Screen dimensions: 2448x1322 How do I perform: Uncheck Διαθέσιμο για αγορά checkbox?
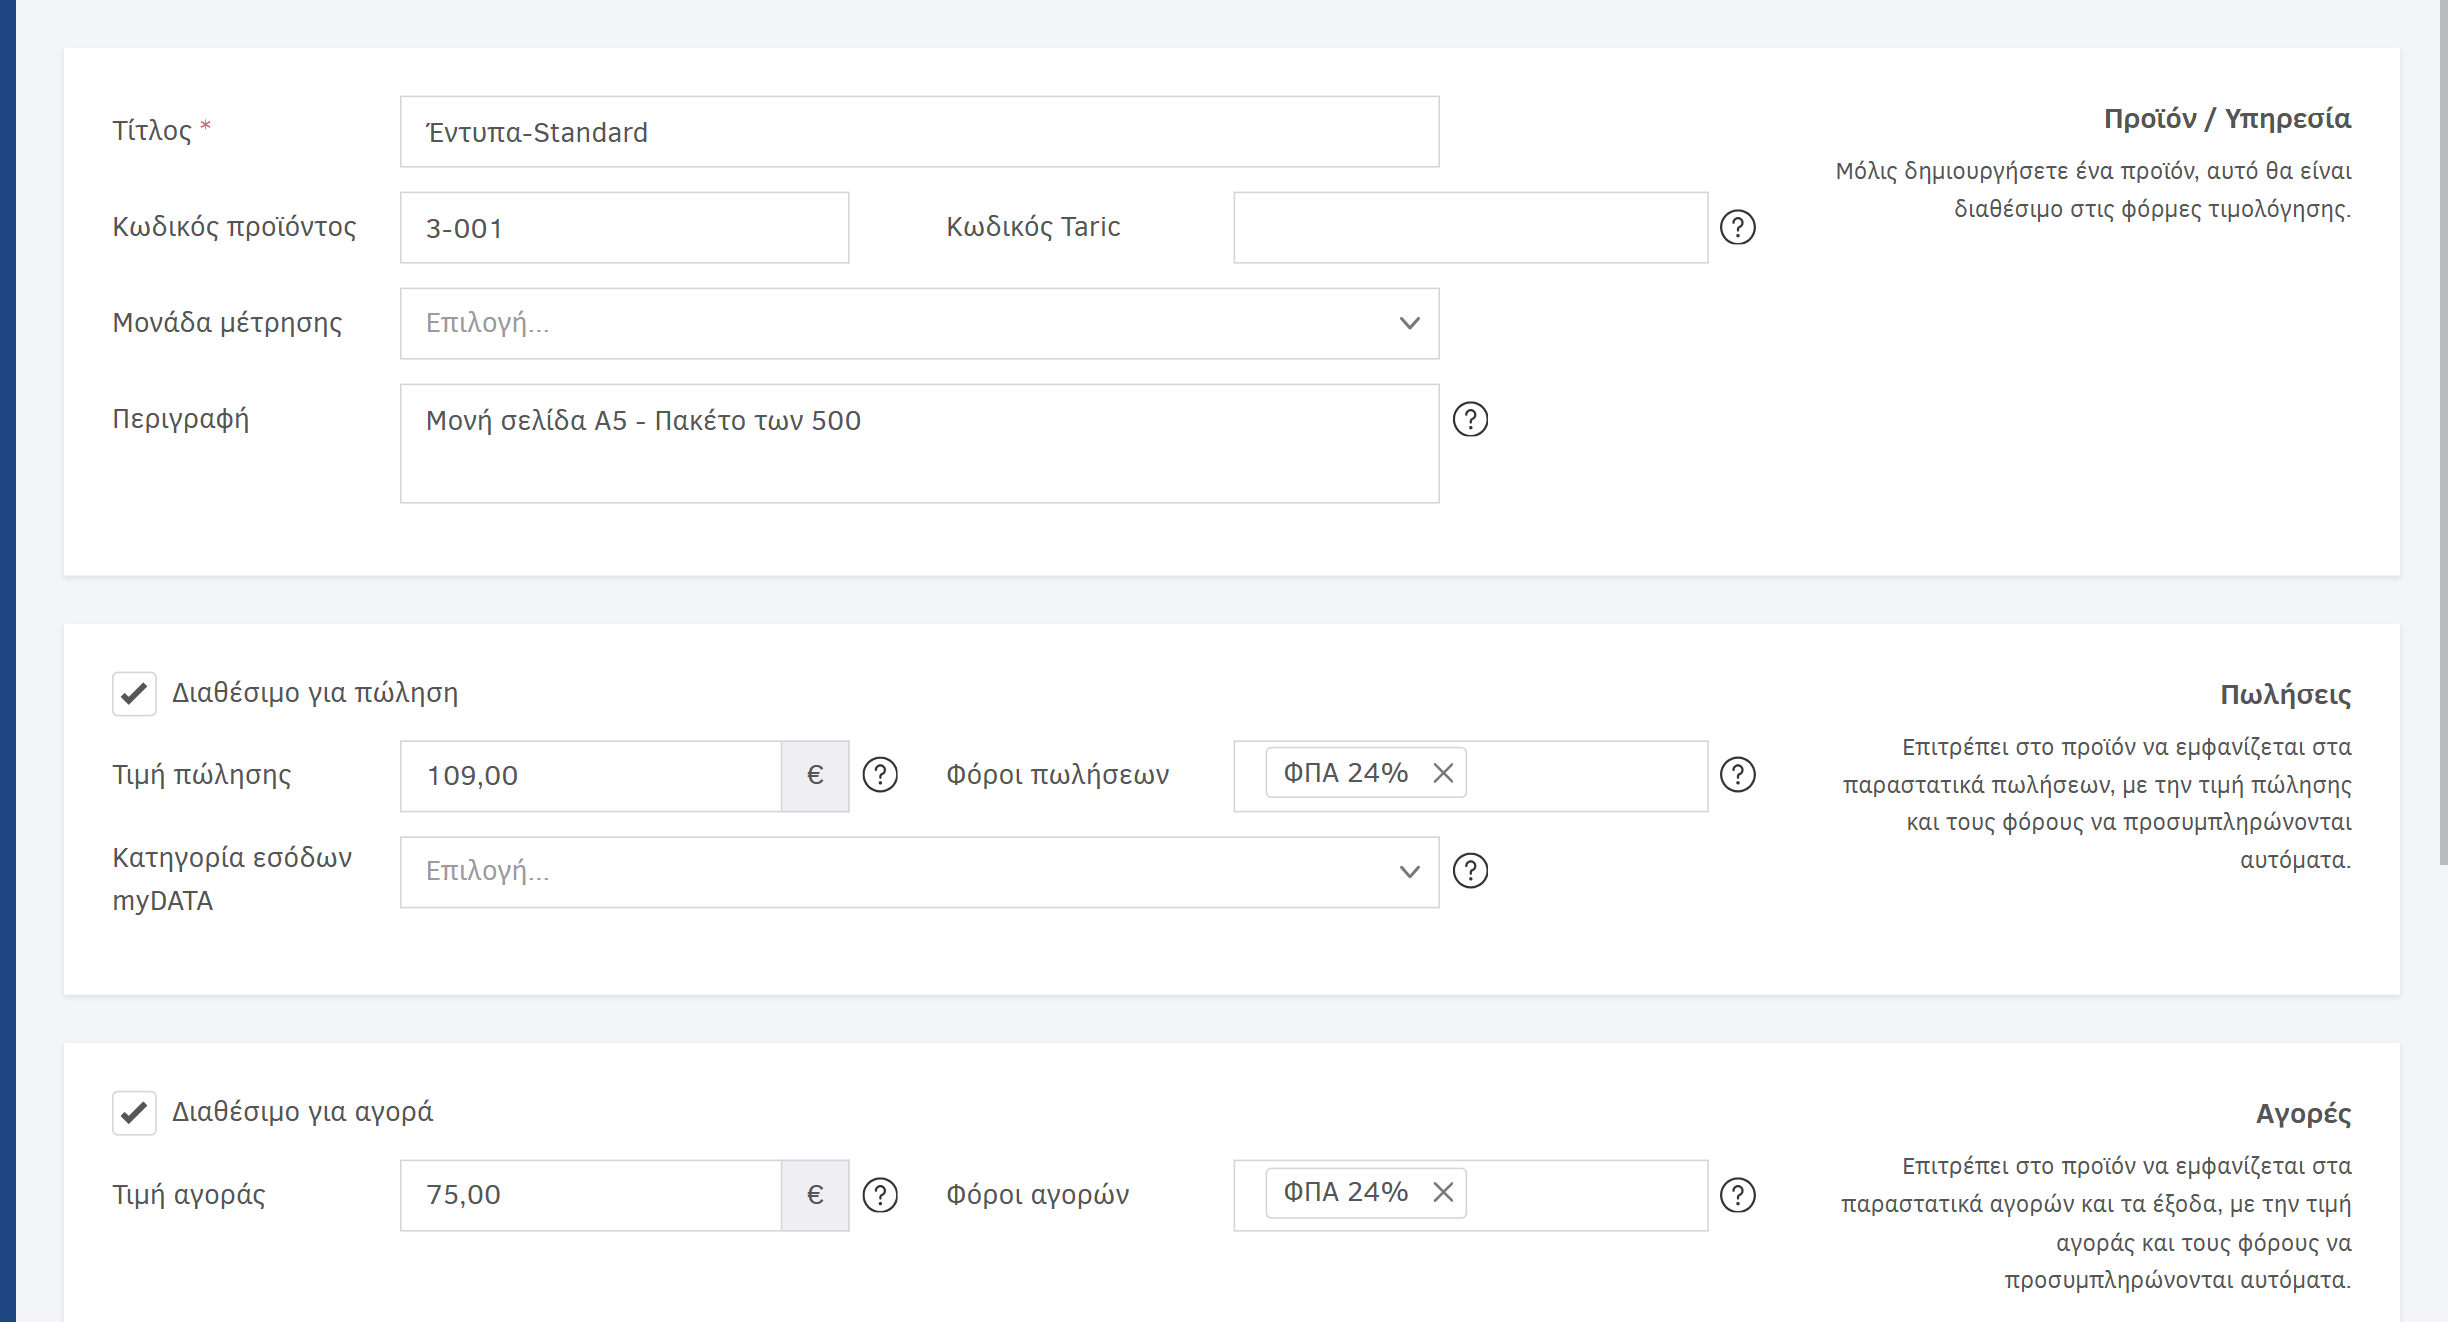pos(134,1113)
